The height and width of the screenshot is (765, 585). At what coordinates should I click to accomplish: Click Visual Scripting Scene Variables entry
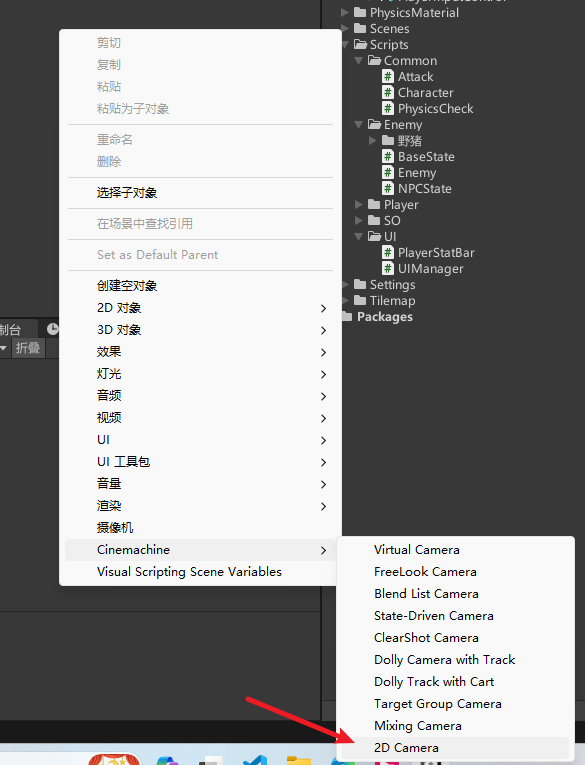point(200,572)
